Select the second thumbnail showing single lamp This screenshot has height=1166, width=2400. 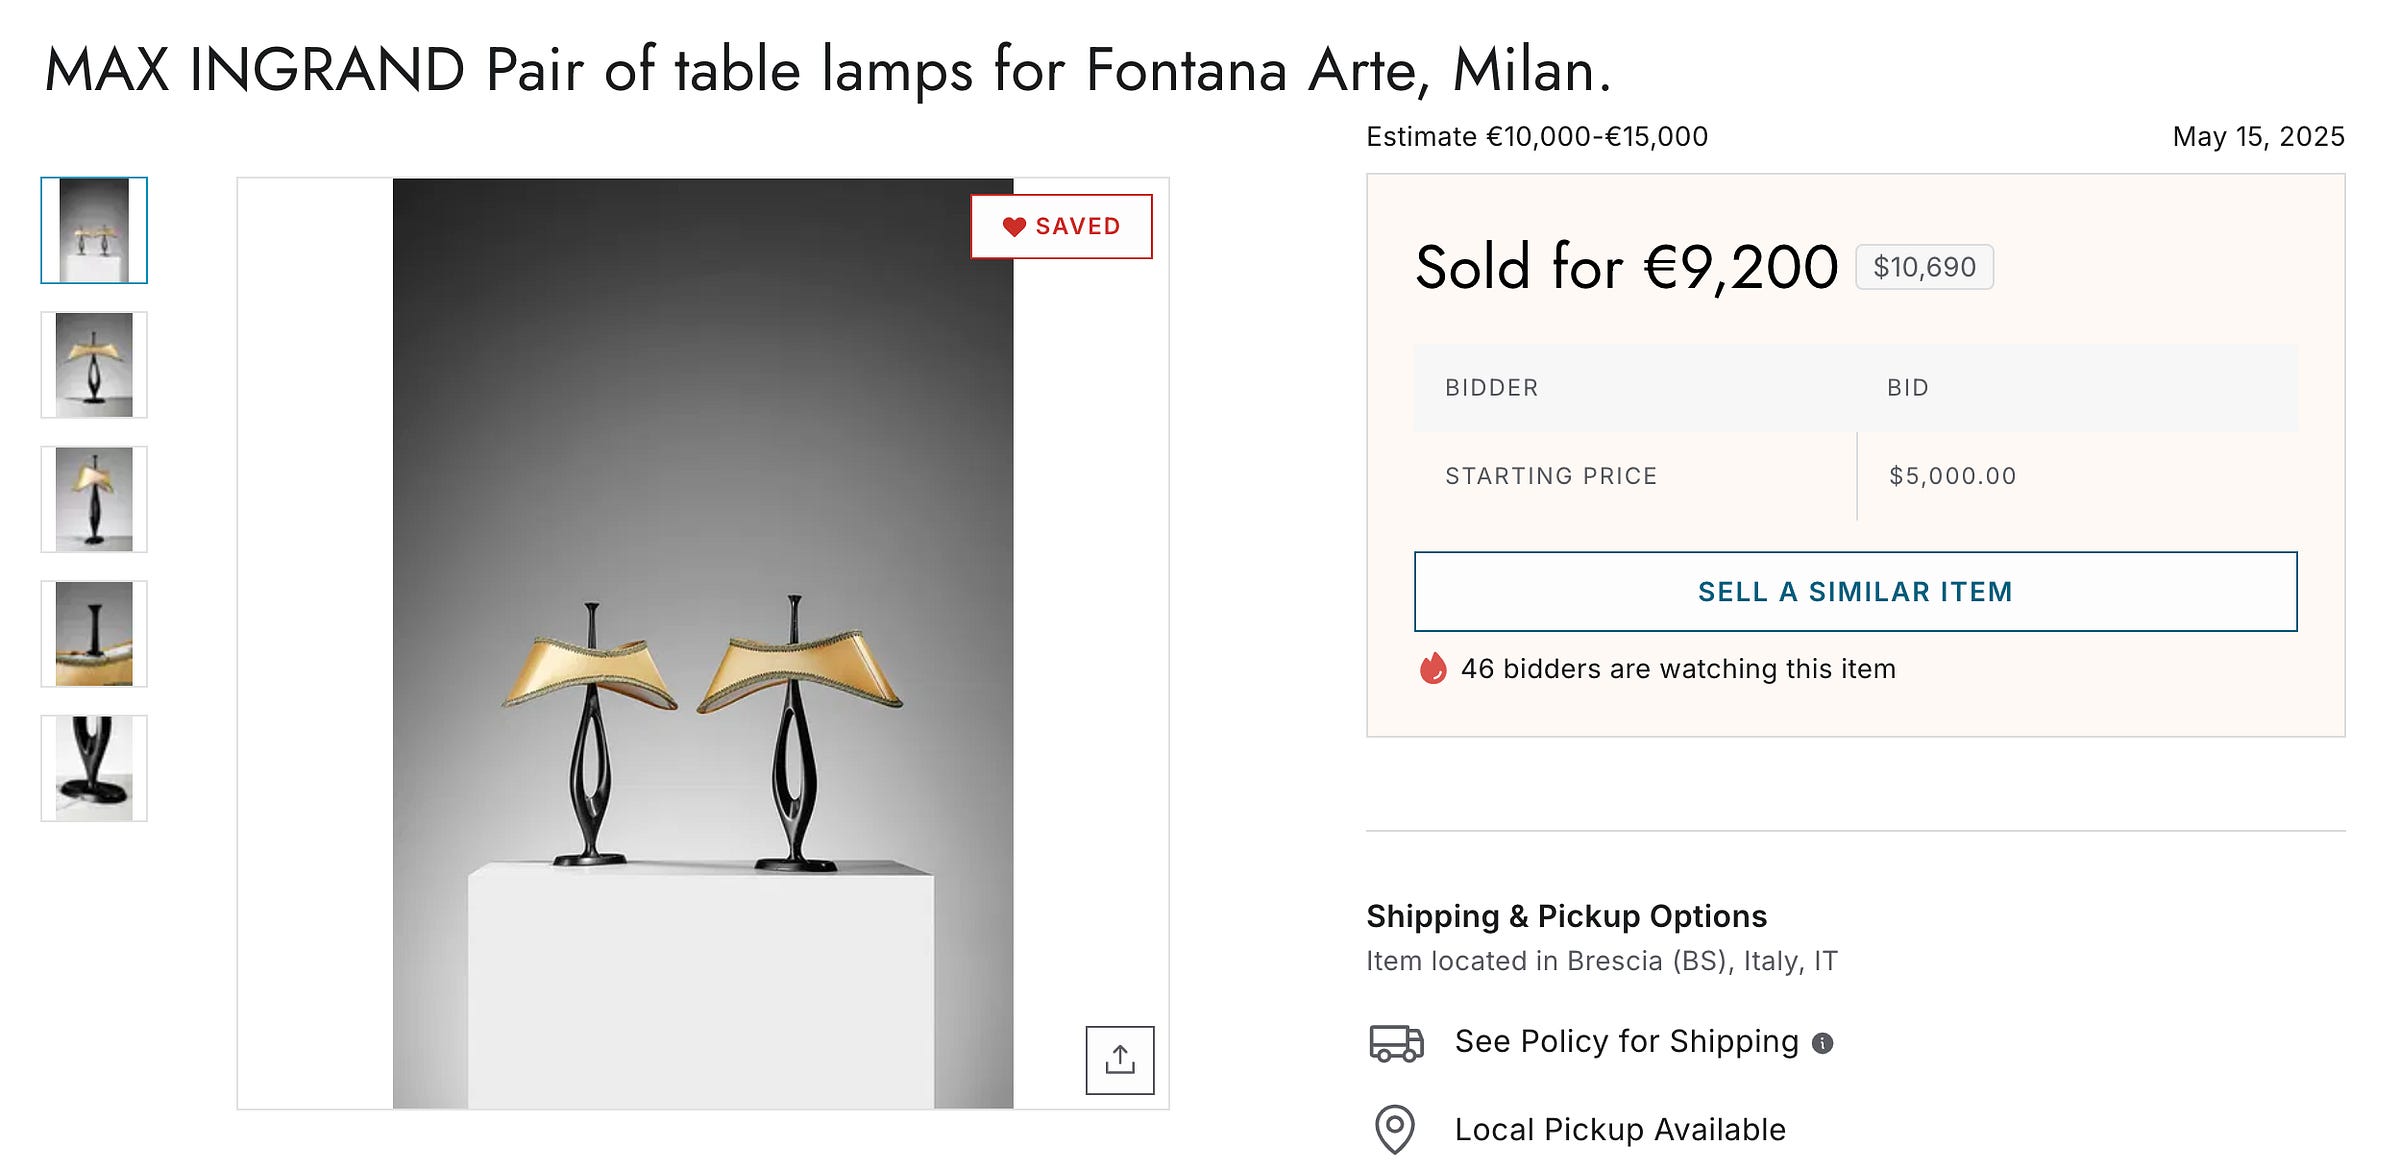pyautogui.click(x=94, y=365)
